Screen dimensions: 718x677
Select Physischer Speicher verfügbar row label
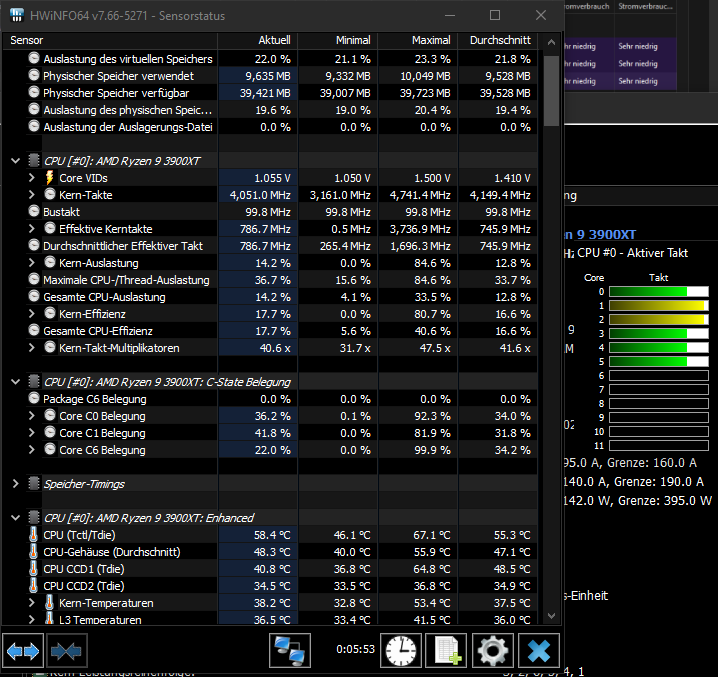click(116, 93)
